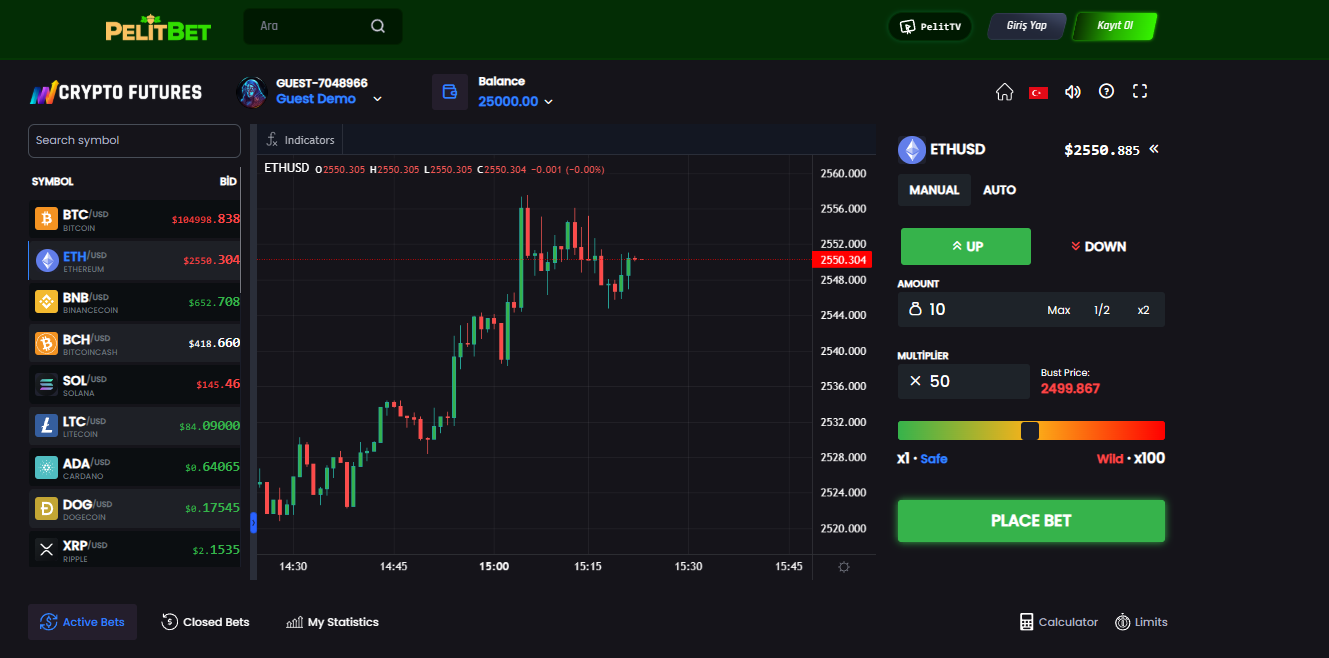The width and height of the screenshot is (1329, 658).
Task: Choose the DOWN direction
Action: pyautogui.click(x=1098, y=246)
